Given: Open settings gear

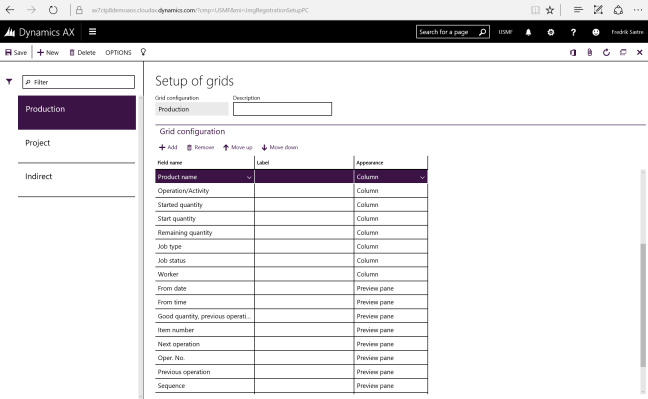Looking at the screenshot, I should click(x=551, y=32).
